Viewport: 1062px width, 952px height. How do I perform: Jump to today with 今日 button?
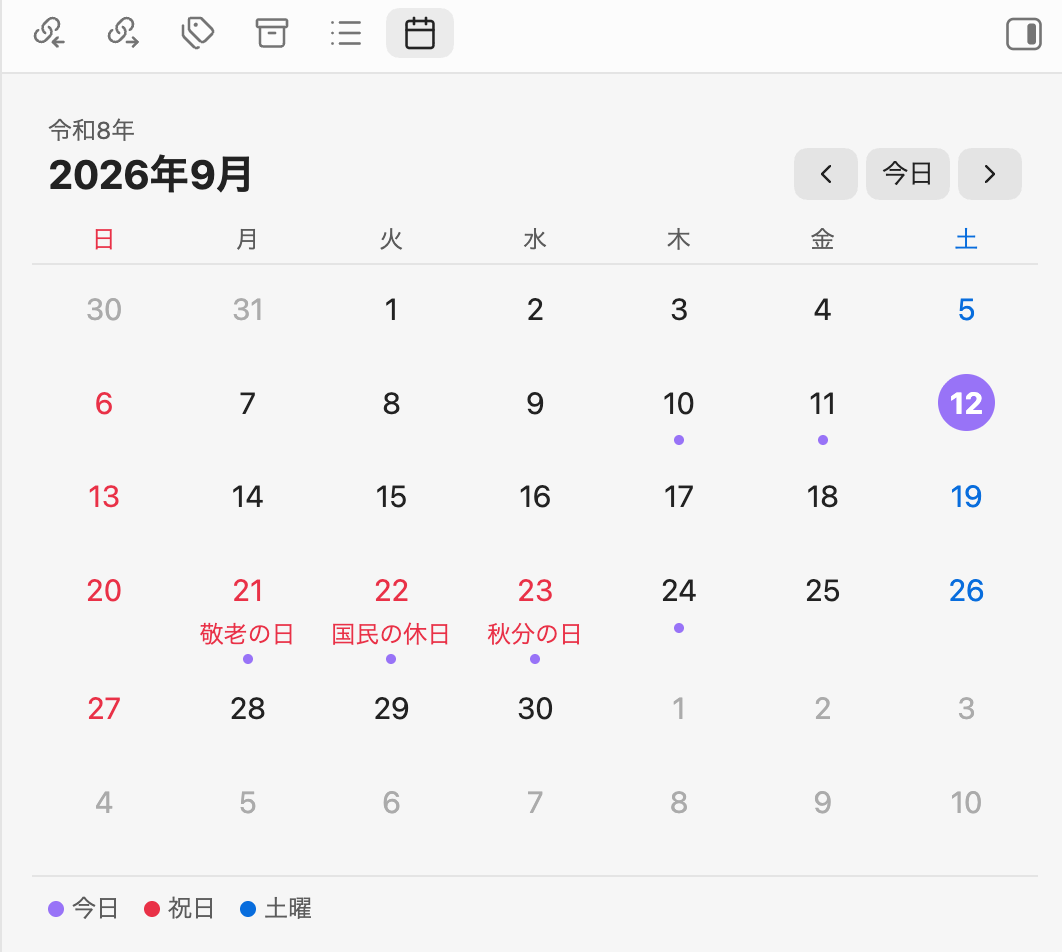(x=908, y=174)
